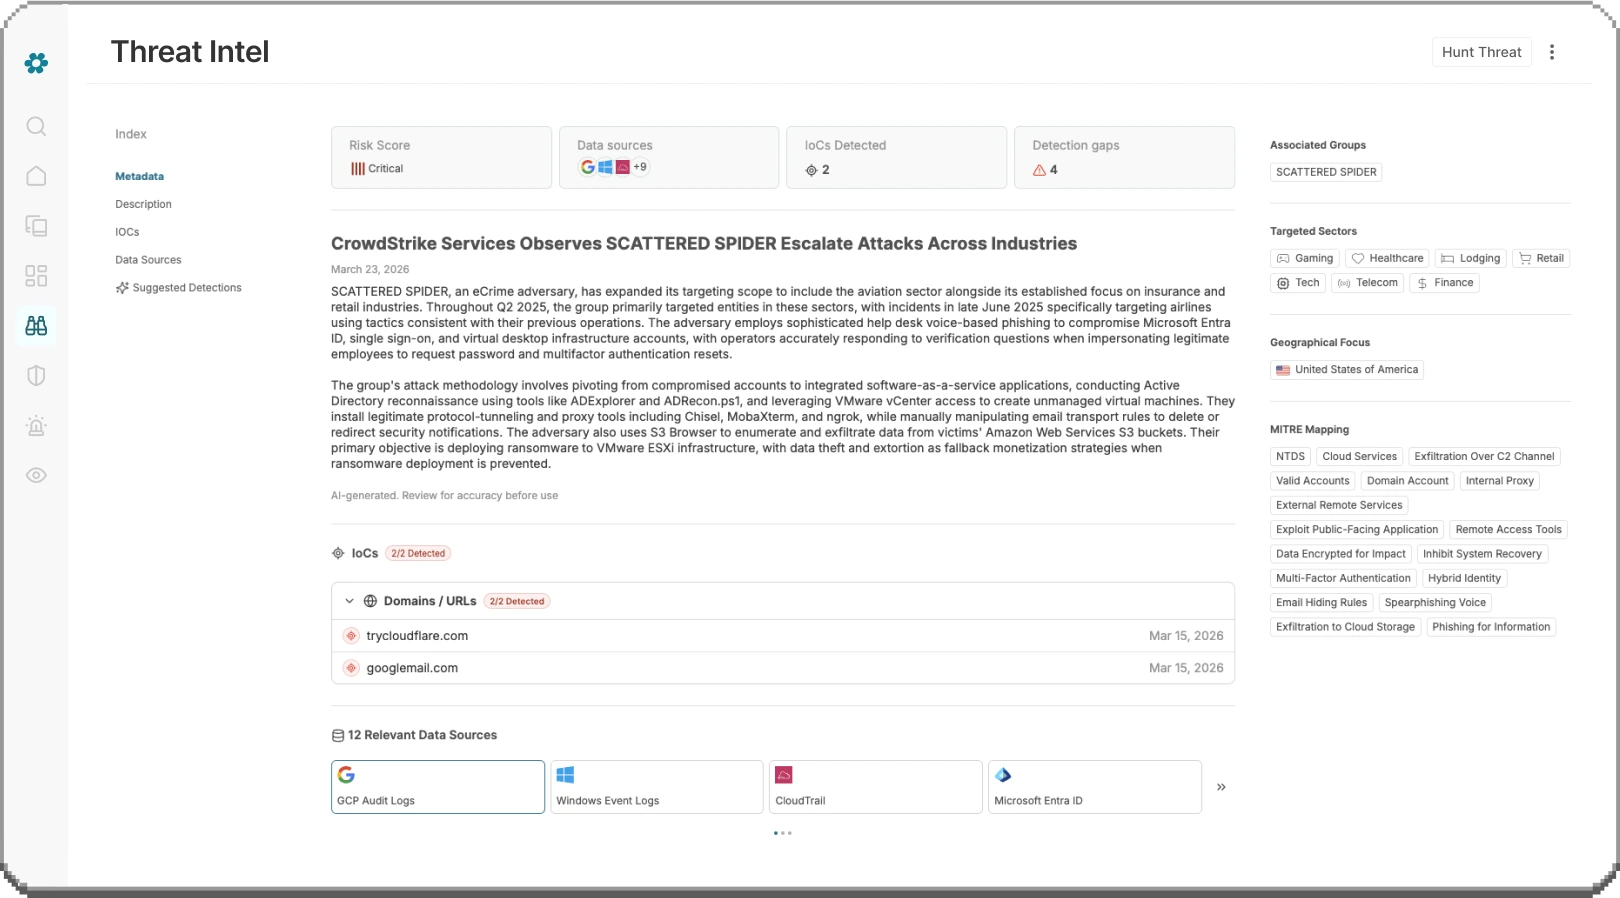Click the Cloud Services MITRE tag
The width and height of the screenshot is (1620, 898).
pyautogui.click(x=1359, y=457)
